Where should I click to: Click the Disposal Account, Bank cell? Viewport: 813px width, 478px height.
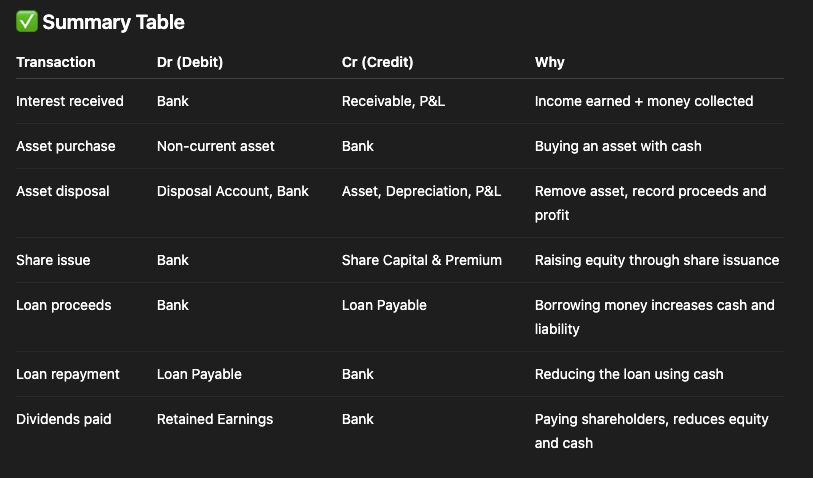(233, 191)
